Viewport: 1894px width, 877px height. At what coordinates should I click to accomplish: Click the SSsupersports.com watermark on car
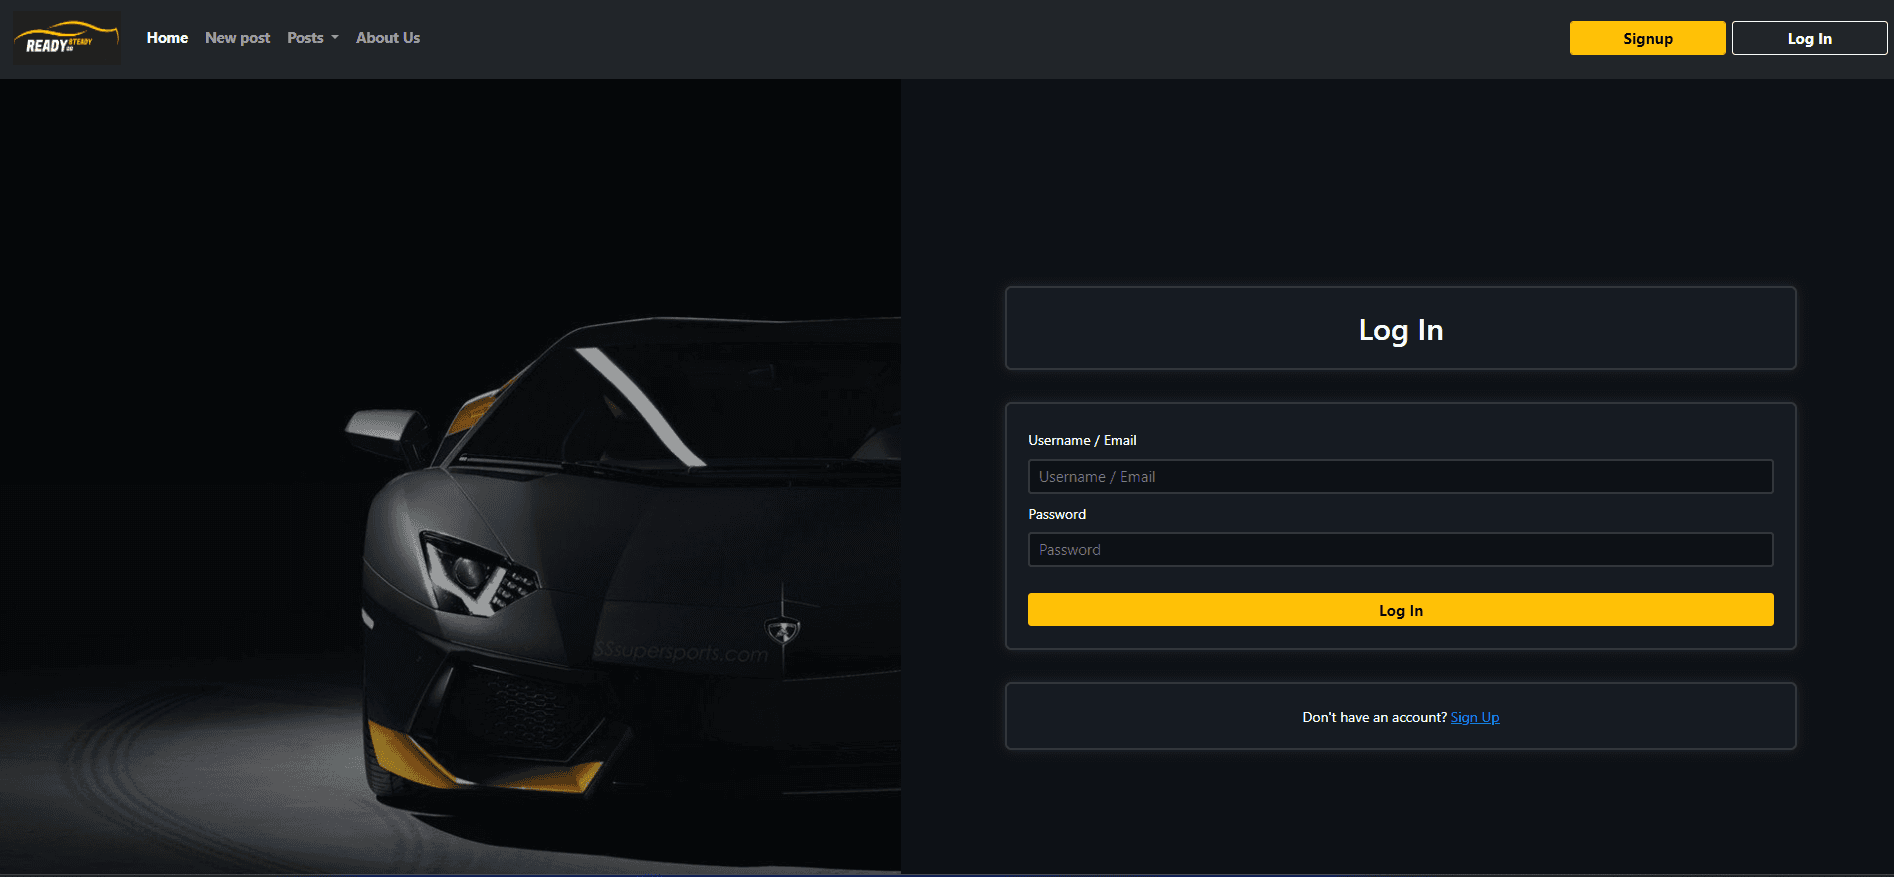tap(681, 652)
